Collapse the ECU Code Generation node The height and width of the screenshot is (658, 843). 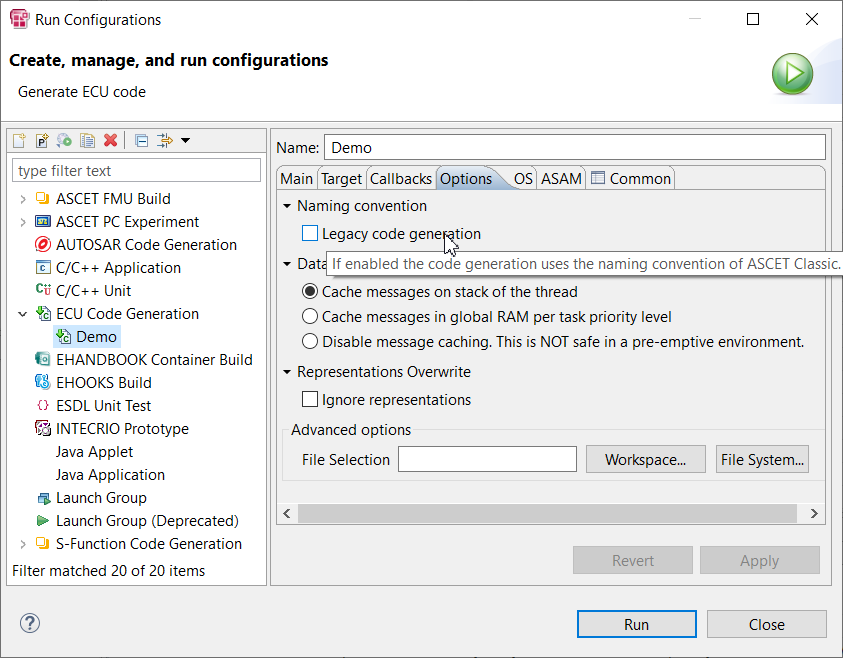(22, 314)
